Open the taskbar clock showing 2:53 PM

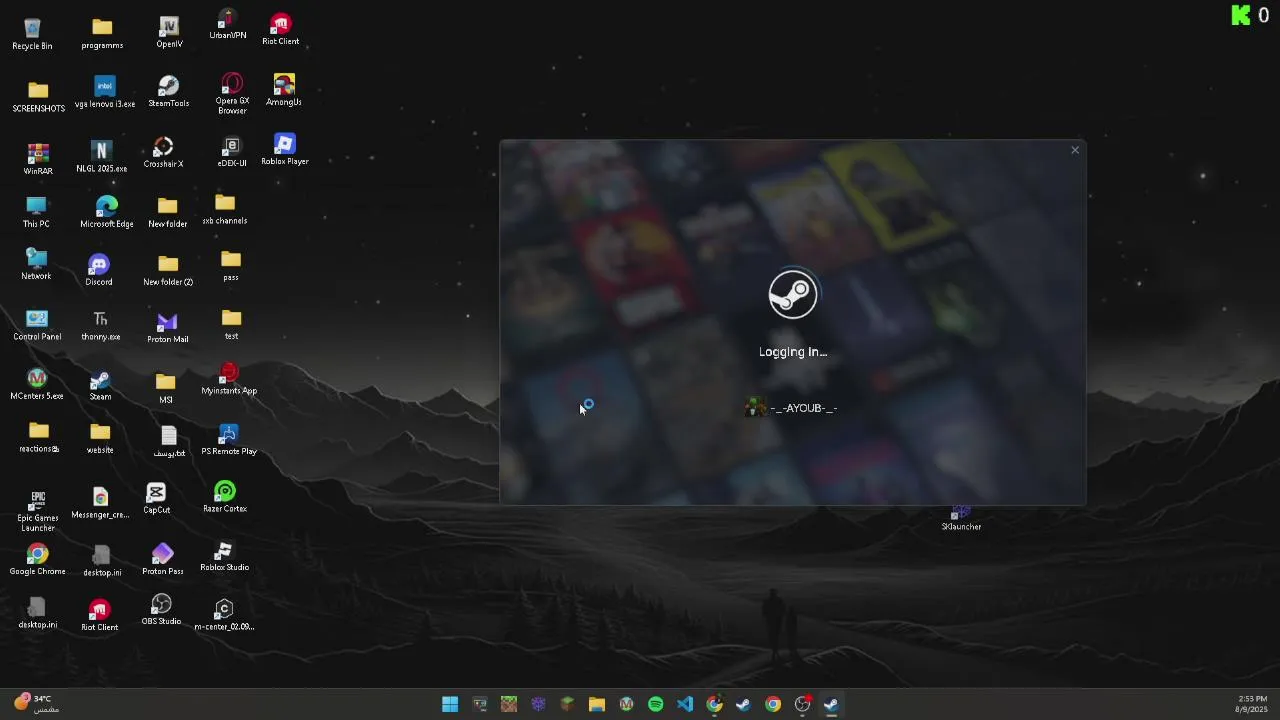tap(1252, 704)
